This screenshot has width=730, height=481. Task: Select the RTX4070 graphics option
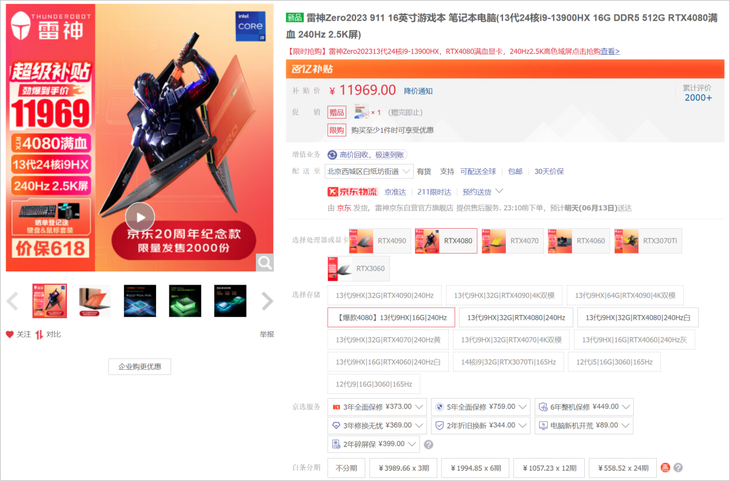point(513,241)
